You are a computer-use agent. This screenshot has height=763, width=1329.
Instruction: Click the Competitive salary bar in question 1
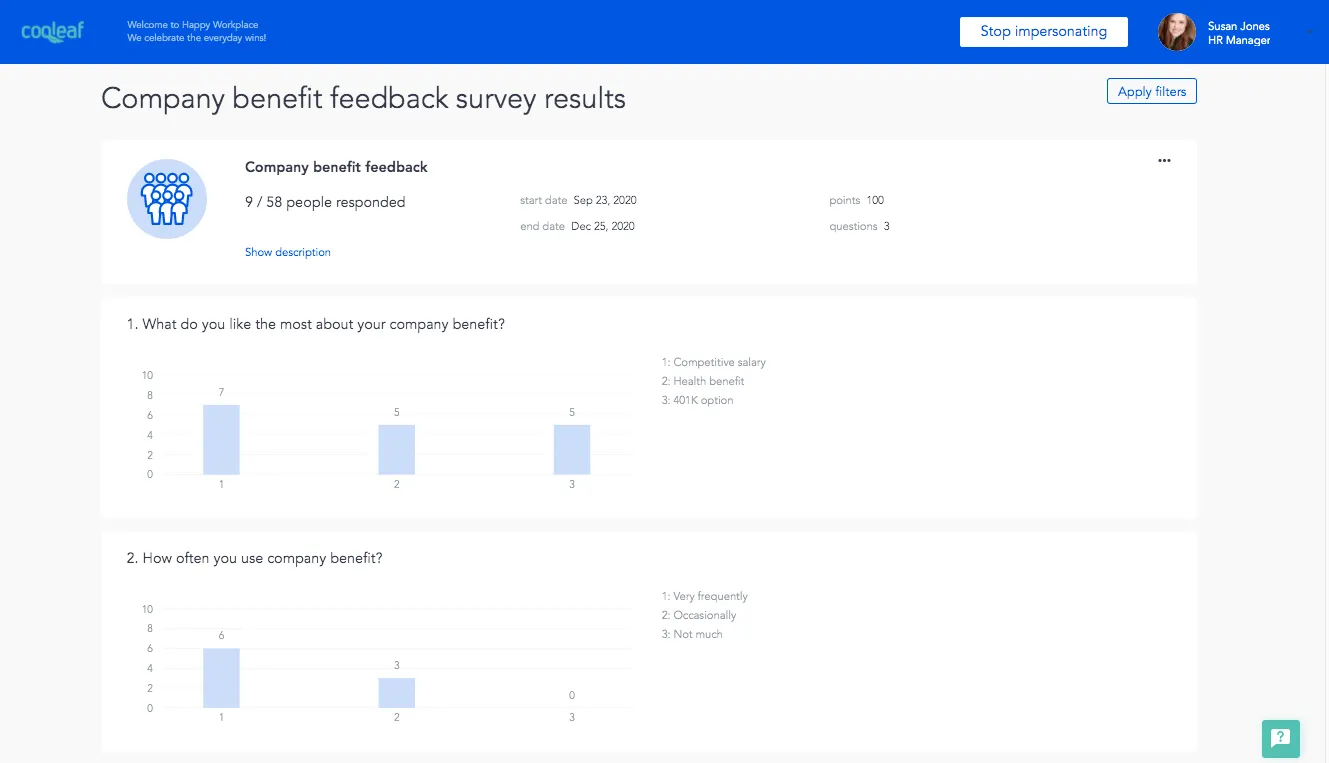221,440
